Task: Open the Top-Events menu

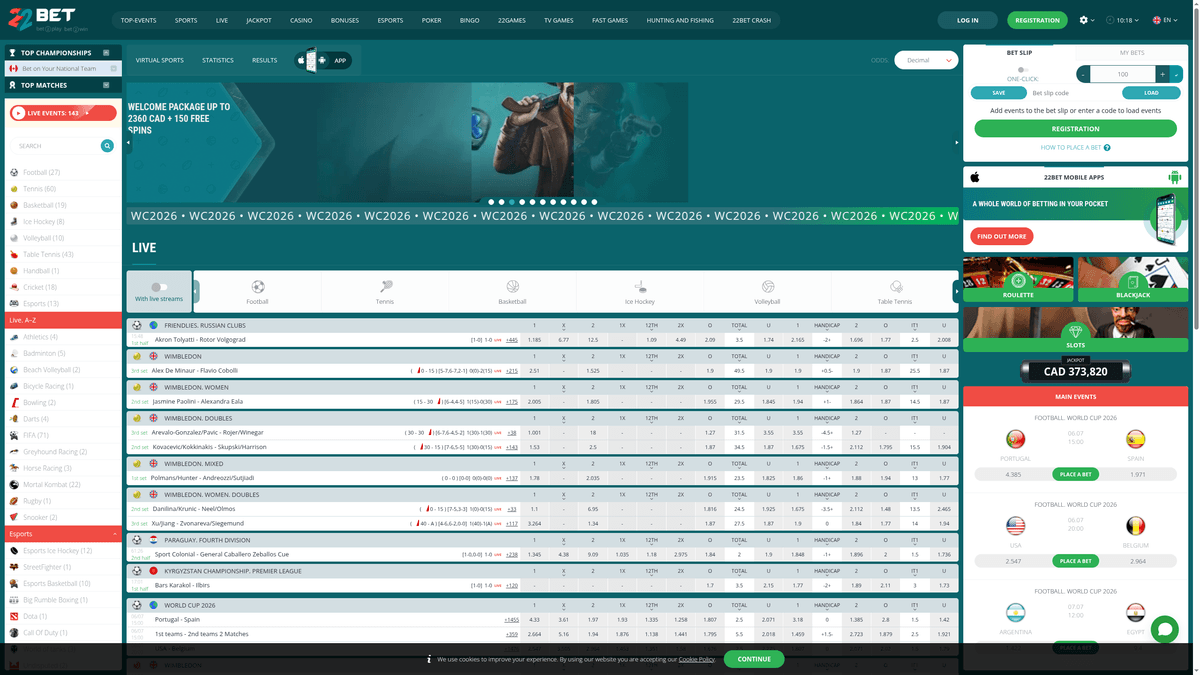Action: pos(138,20)
